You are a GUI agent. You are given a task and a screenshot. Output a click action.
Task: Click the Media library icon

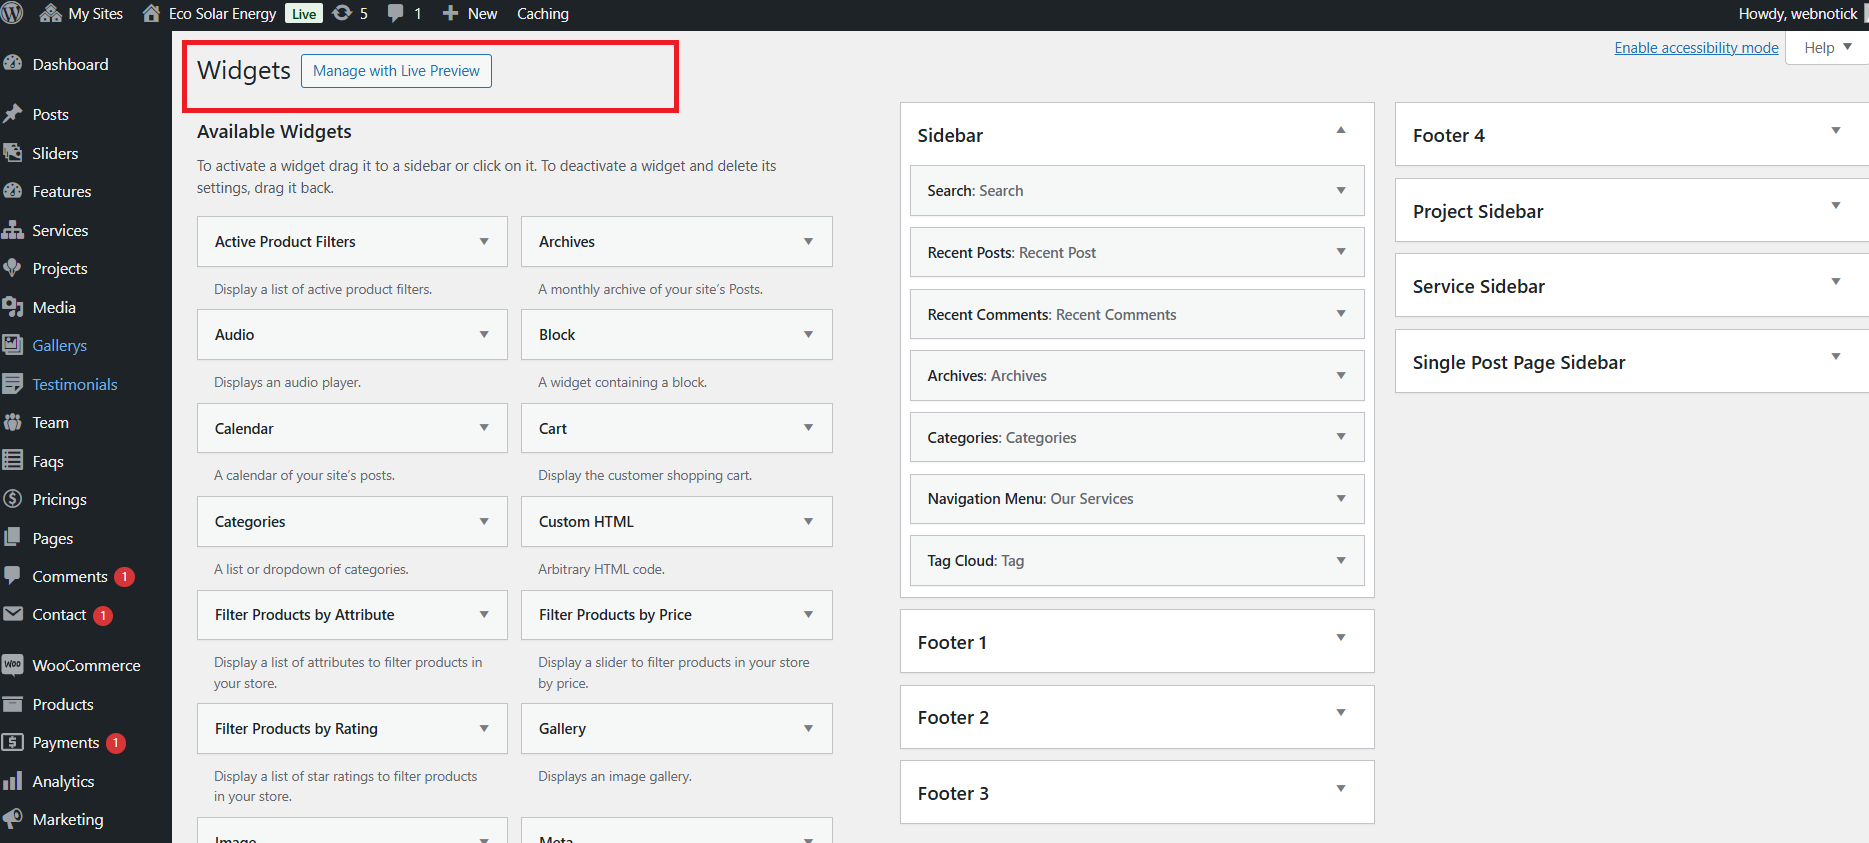click(x=13, y=307)
